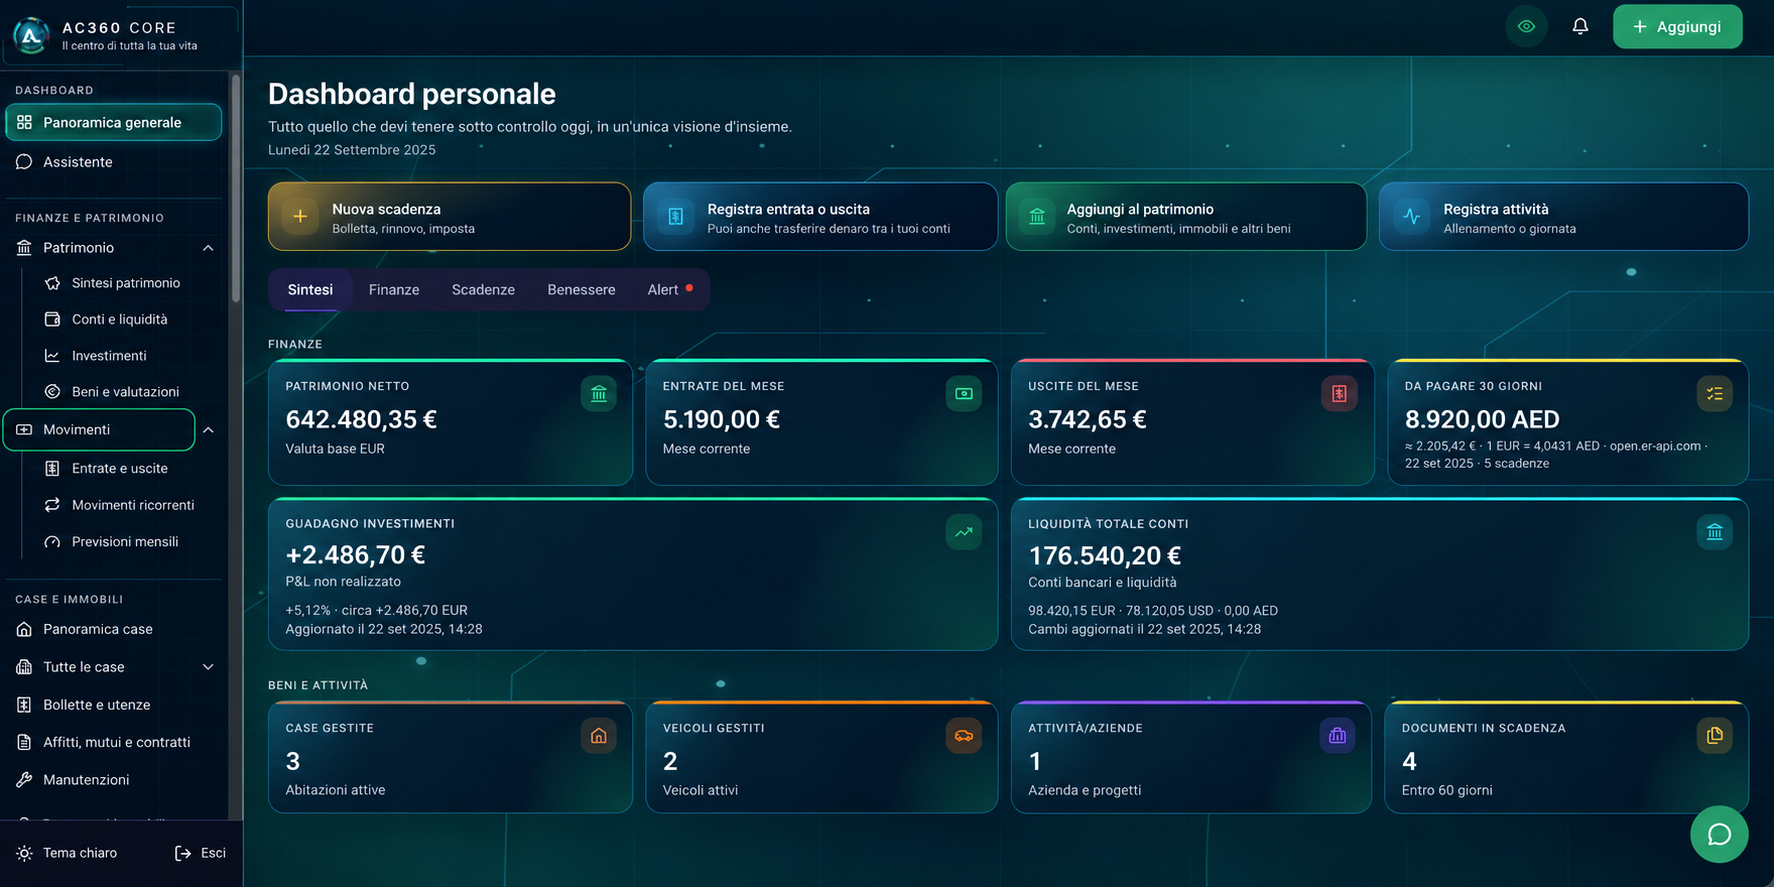Click trend icon on Guadagno investimenti card
Image resolution: width=1774 pixels, height=887 pixels.
point(964,532)
